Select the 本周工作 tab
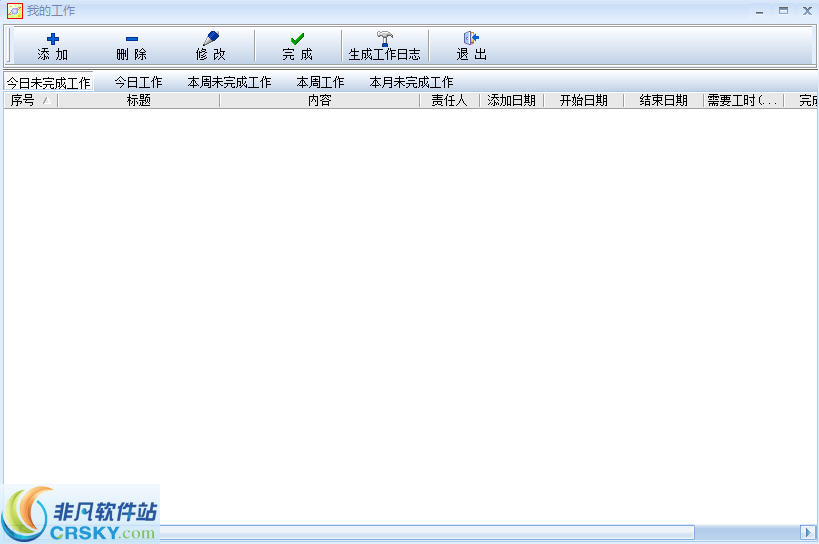The image size is (819, 544). [320, 82]
